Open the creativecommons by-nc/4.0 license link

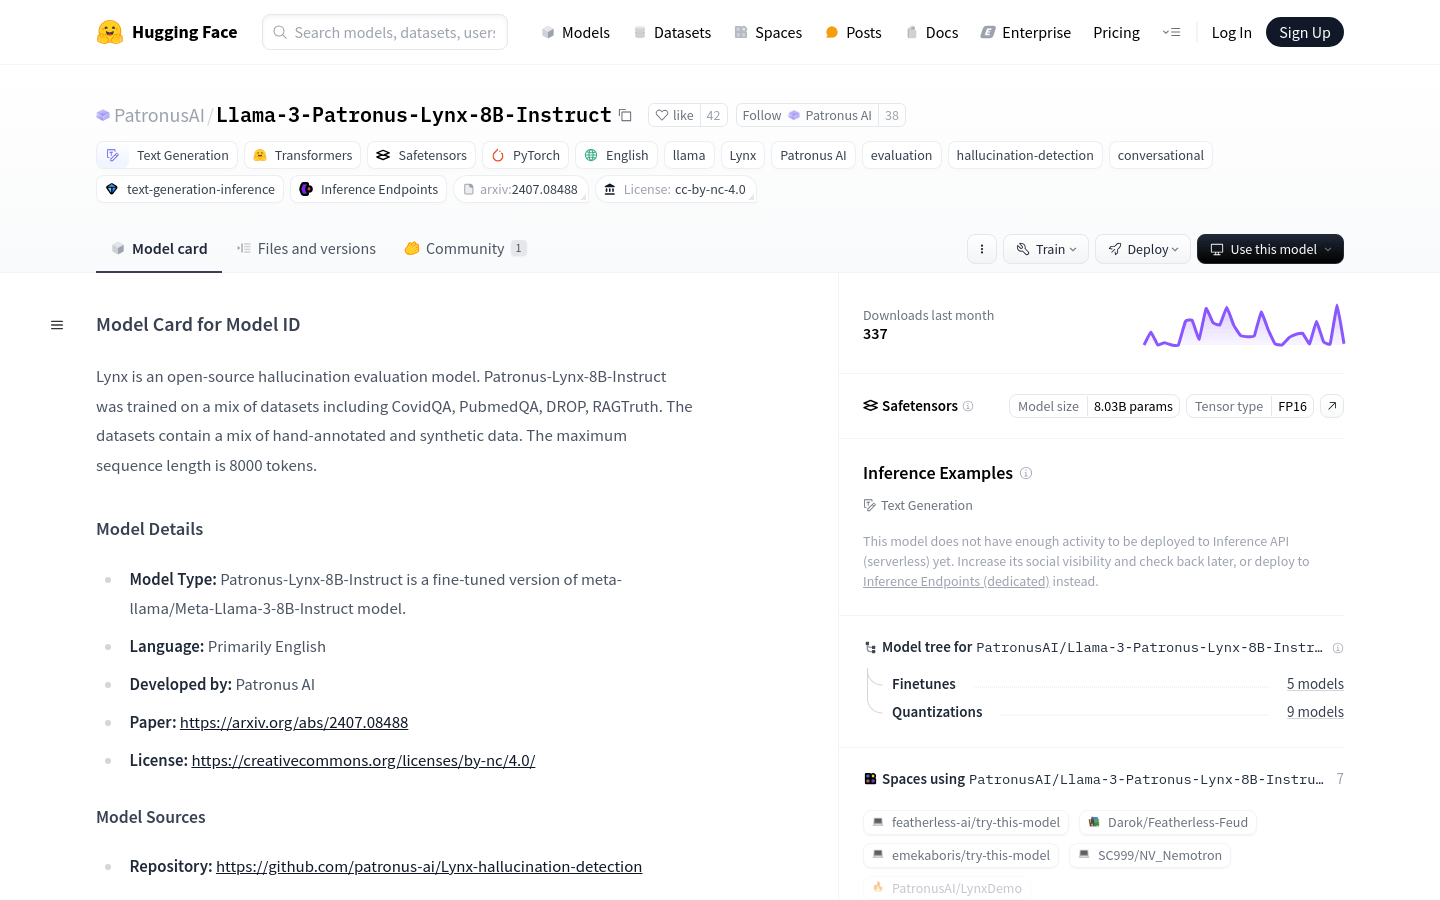pos(363,760)
